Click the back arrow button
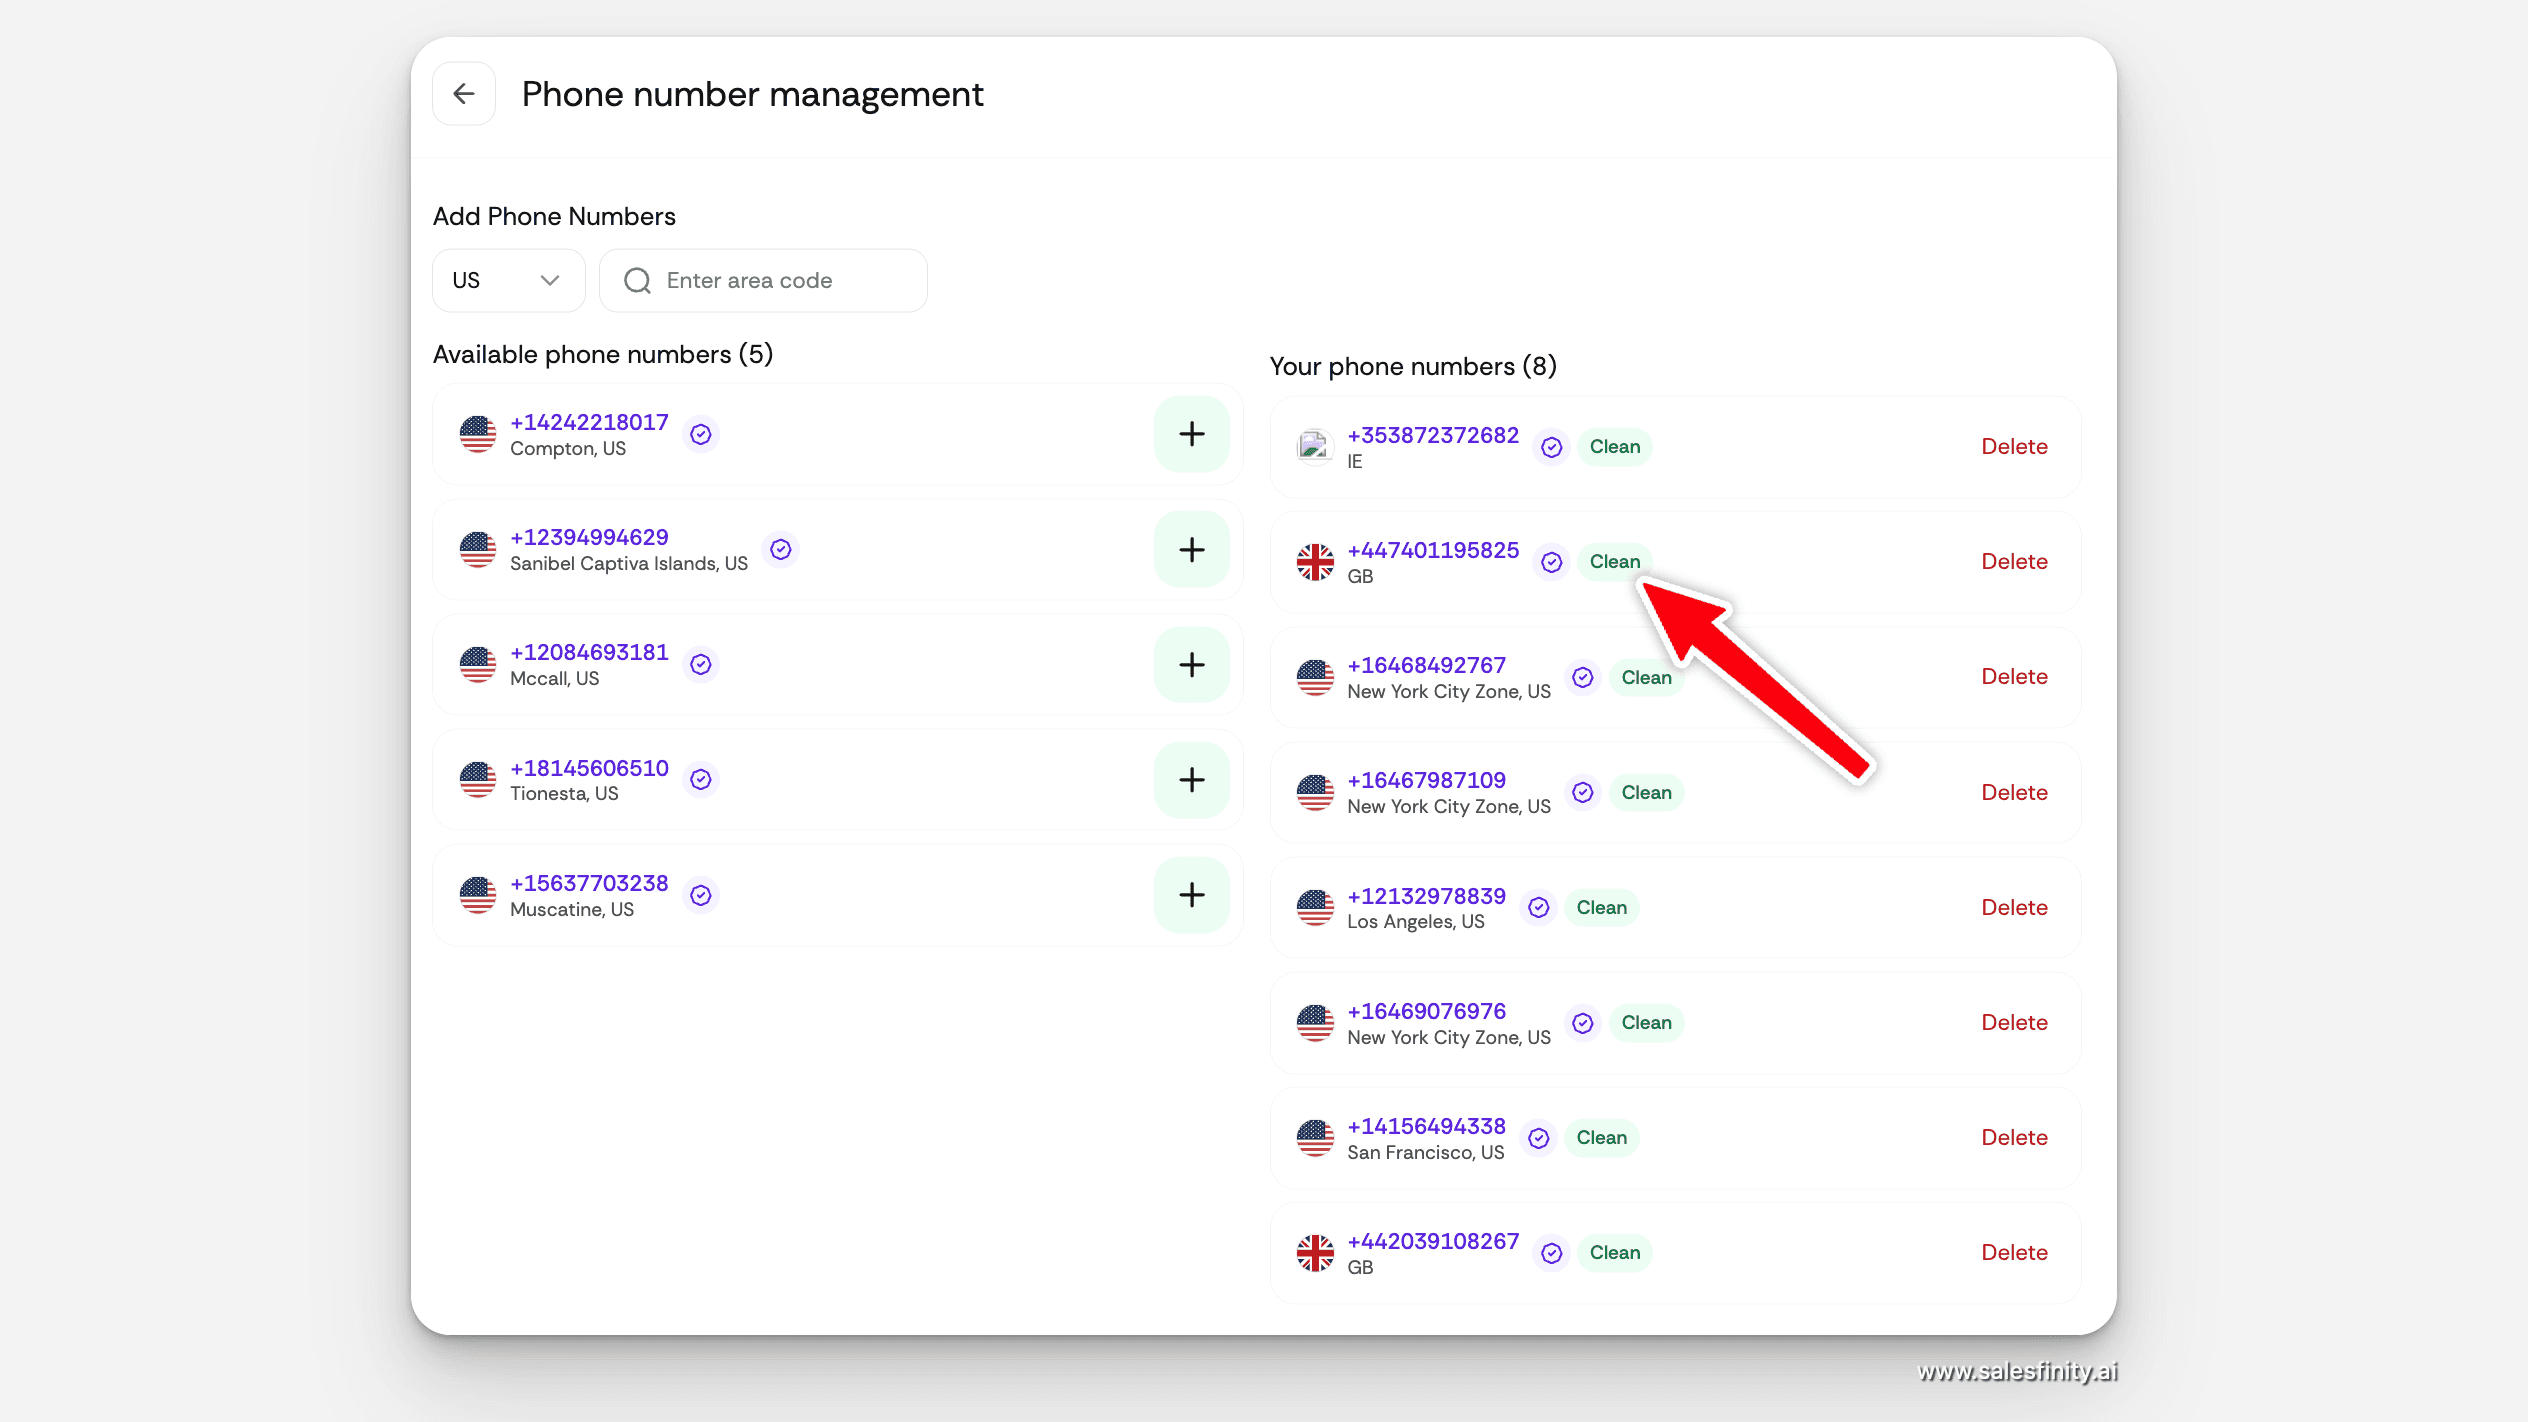The image size is (2528, 1422). point(463,94)
